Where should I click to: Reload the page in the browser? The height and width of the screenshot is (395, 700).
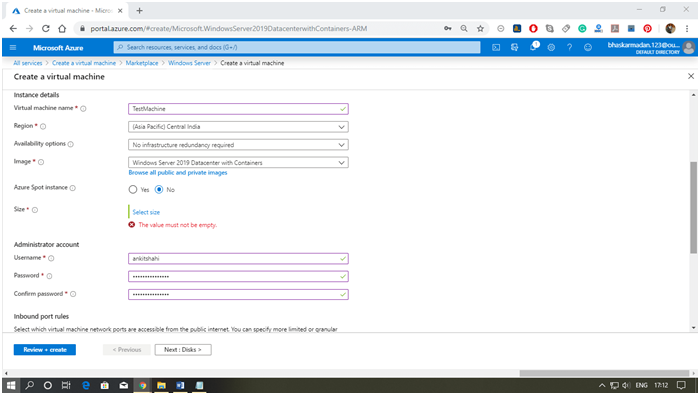point(46,29)
